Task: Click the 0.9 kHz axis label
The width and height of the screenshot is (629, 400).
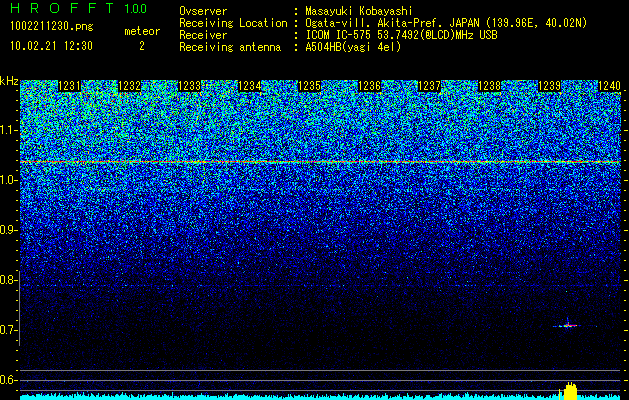Action: pos(9,230)
